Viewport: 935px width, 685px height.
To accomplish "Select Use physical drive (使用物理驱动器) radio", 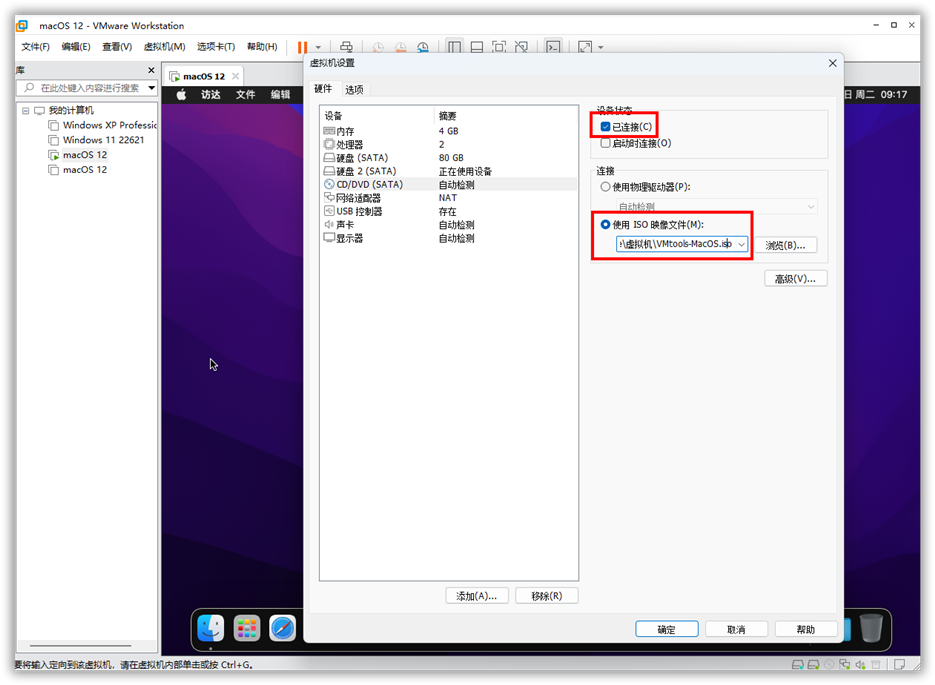I will [x=605, y=187].
